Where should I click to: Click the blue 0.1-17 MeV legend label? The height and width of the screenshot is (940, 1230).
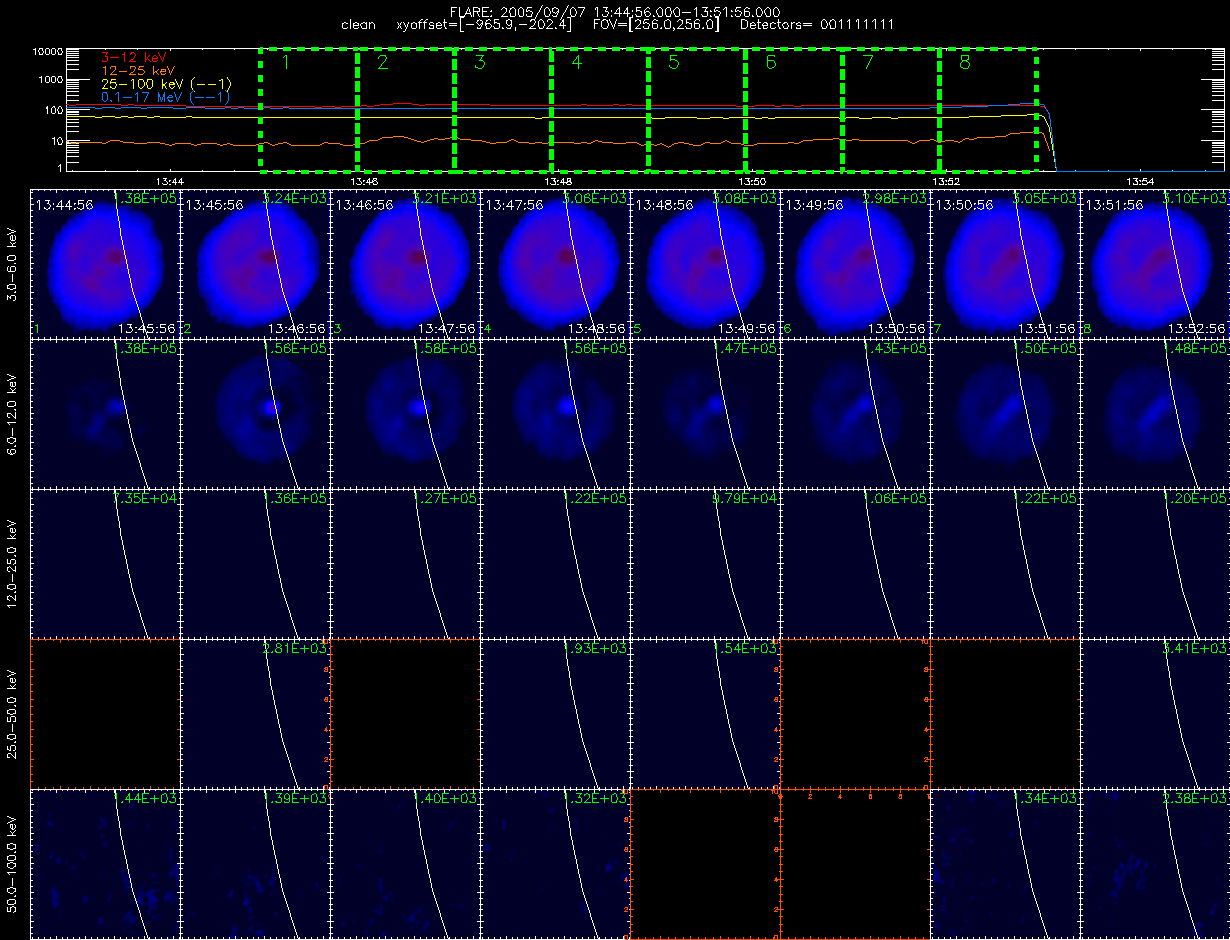point(167,97)
